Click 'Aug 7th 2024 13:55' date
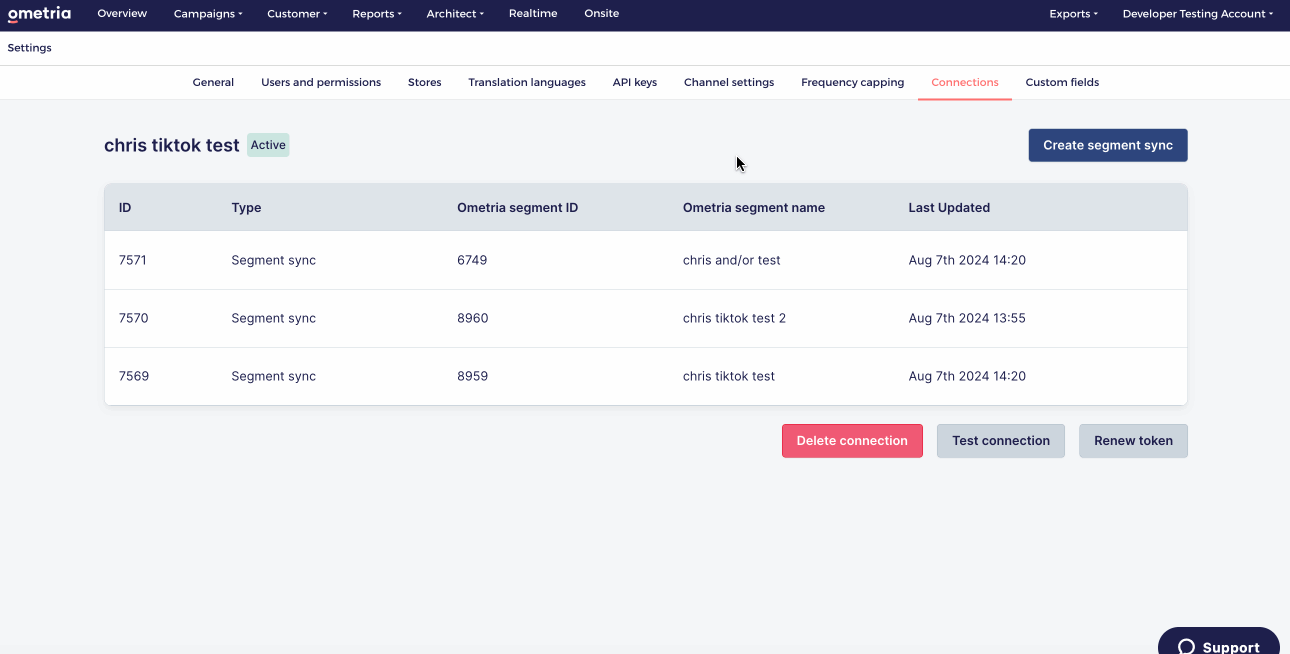 pos(967,318)
